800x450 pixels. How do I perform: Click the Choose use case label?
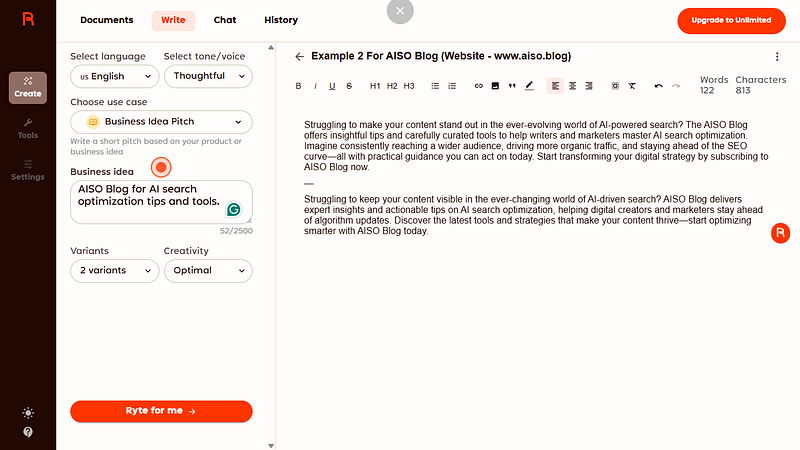coord(109,102)
